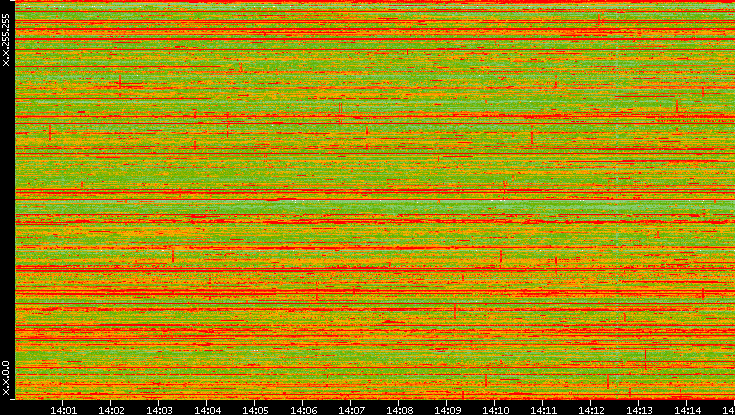Select the 14:04 time tick label
This screenshot has height=415, width=735.
coord(207,410)
